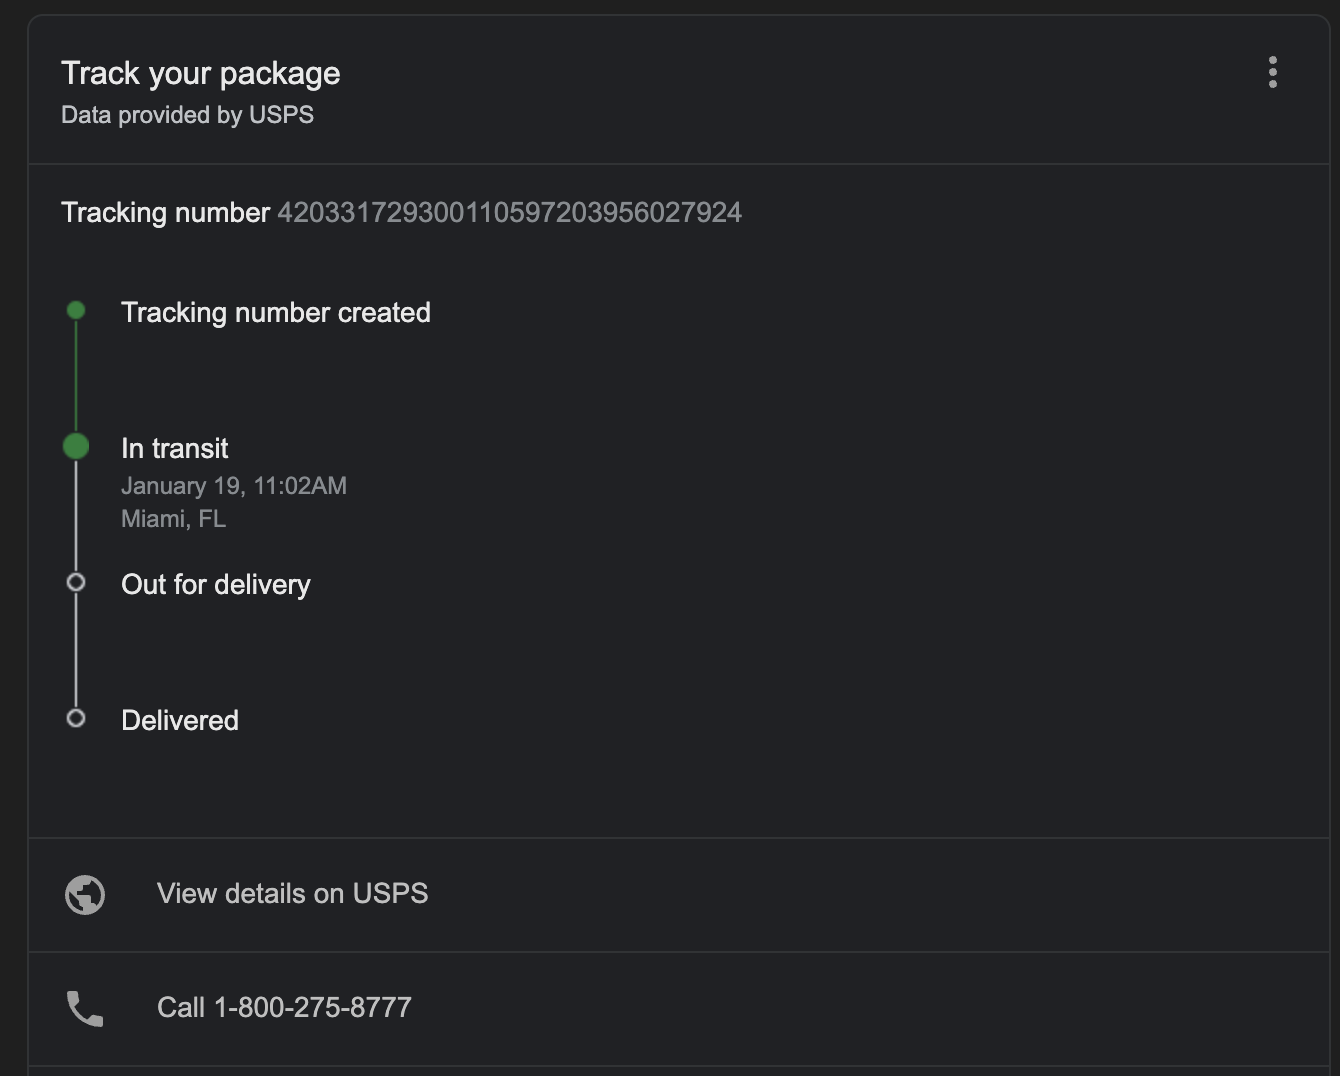The width and height of the screenshot is (1340, 1076).
Task: Click the green progress line segment
Action: coord(76,376)
